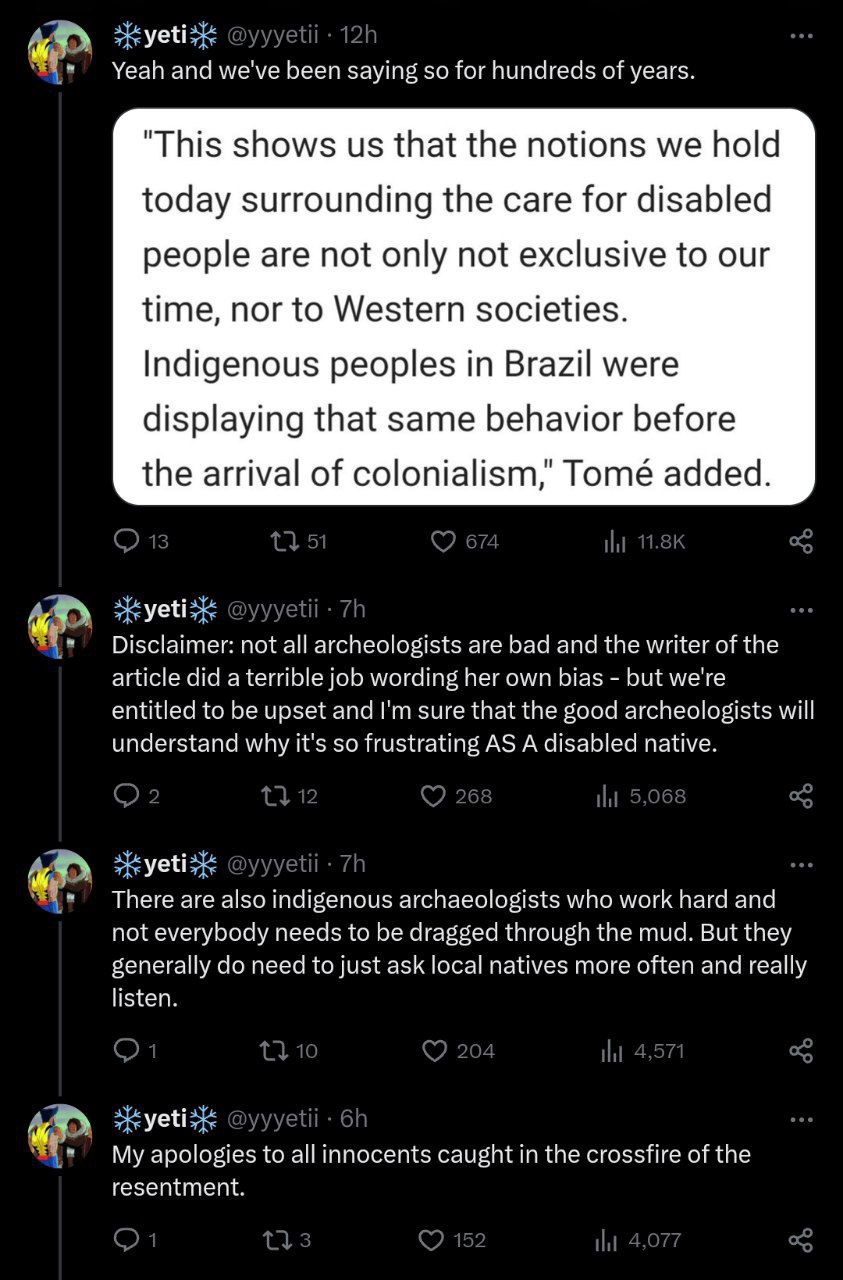Open more options on the Disclaimer tweet
Screen dimensions: 843x1280
click(x=801, y=609)
